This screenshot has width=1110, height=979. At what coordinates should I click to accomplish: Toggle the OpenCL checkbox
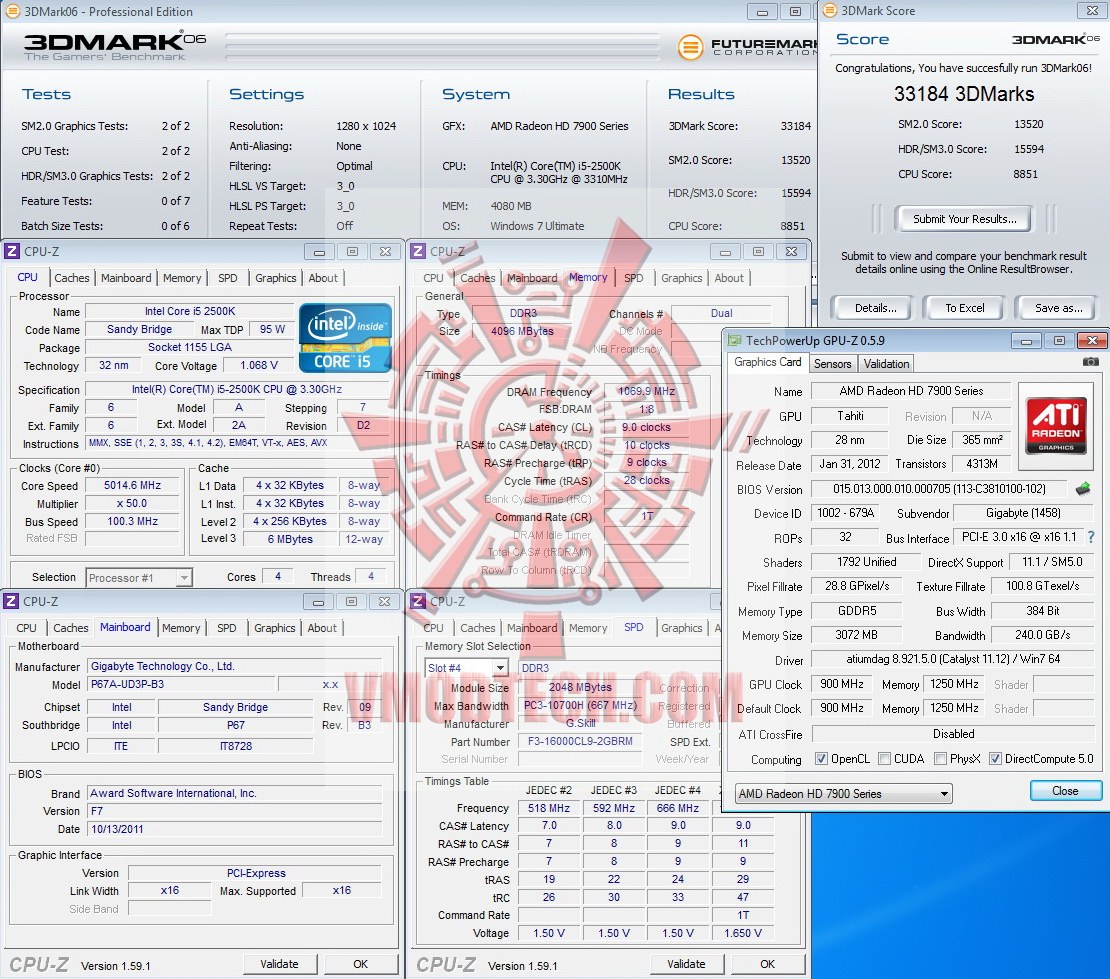[821, 759]
